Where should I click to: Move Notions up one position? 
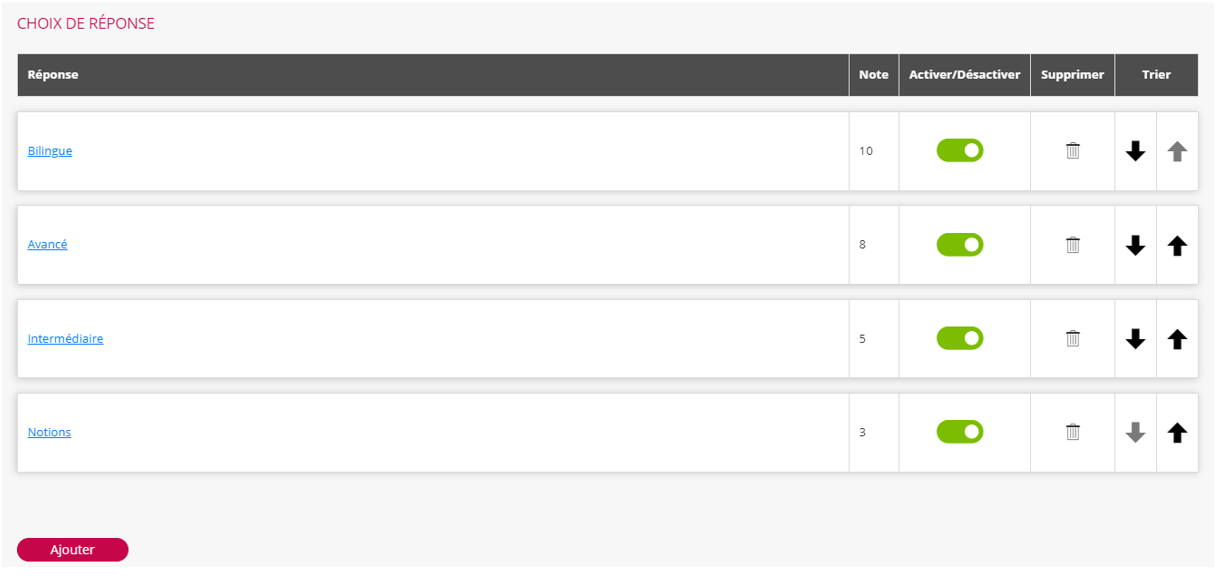pos(1177,432)
